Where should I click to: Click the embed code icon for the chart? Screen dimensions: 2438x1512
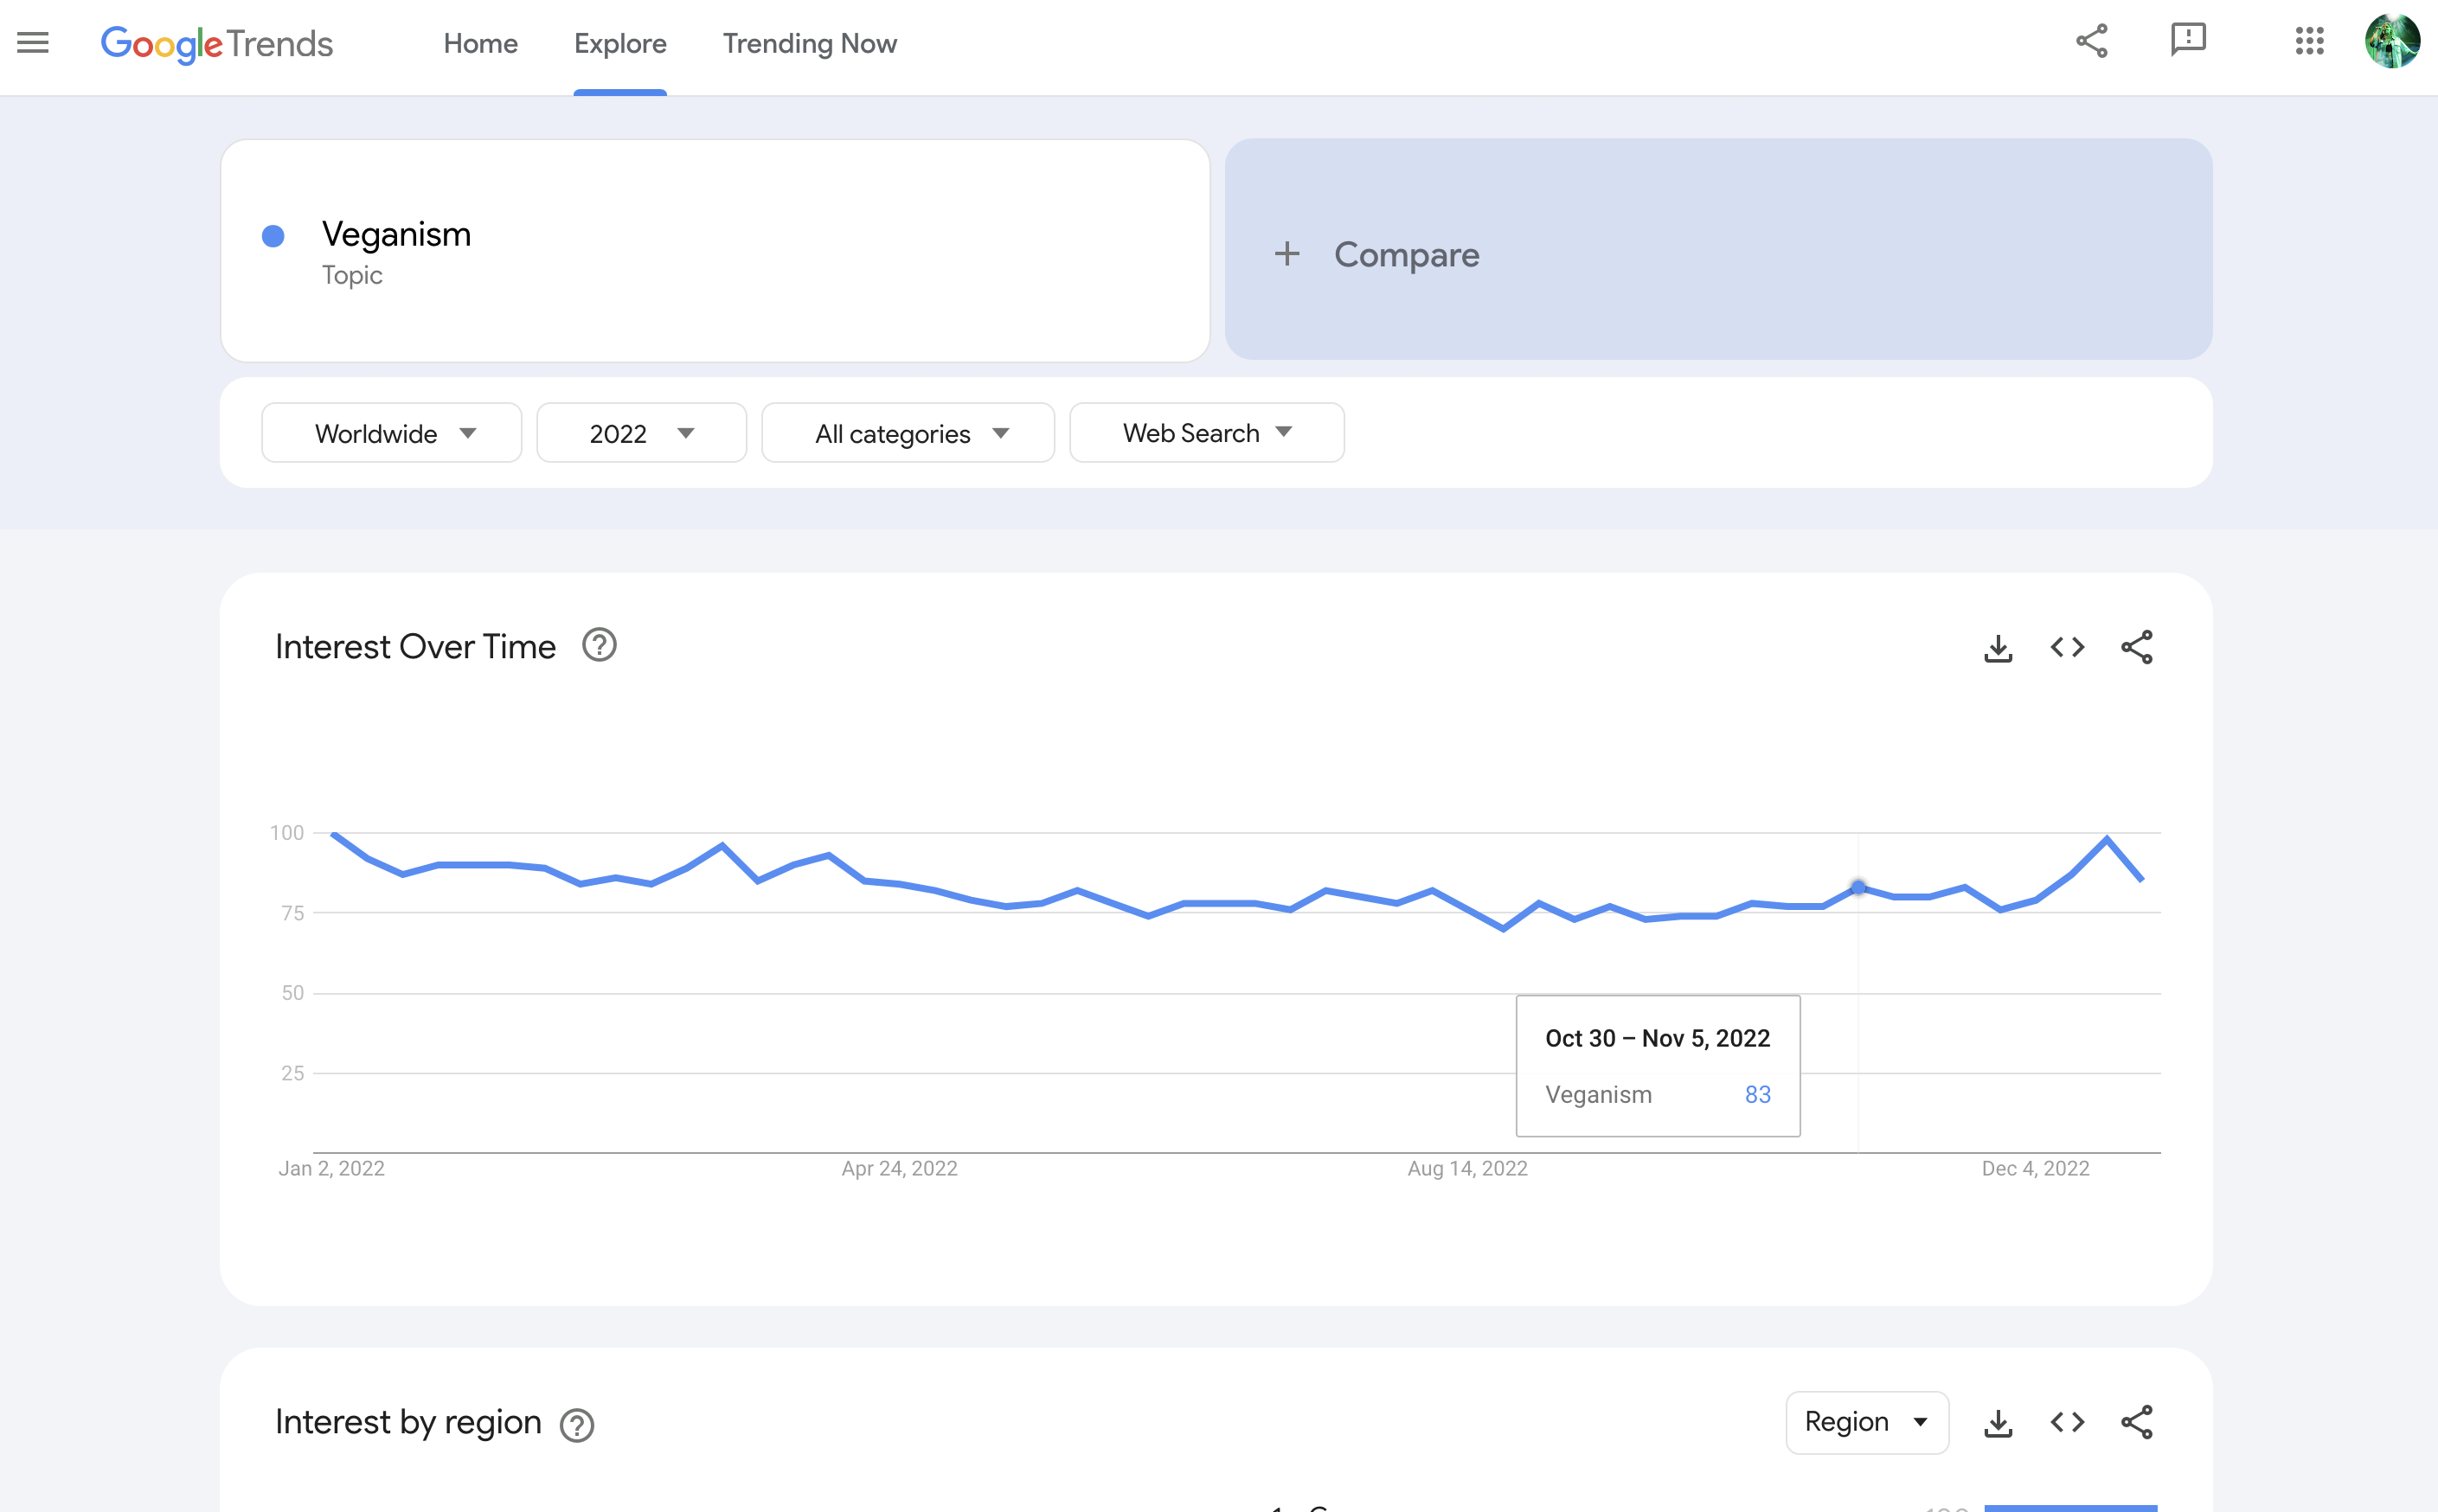click(x=2069, y=646)
